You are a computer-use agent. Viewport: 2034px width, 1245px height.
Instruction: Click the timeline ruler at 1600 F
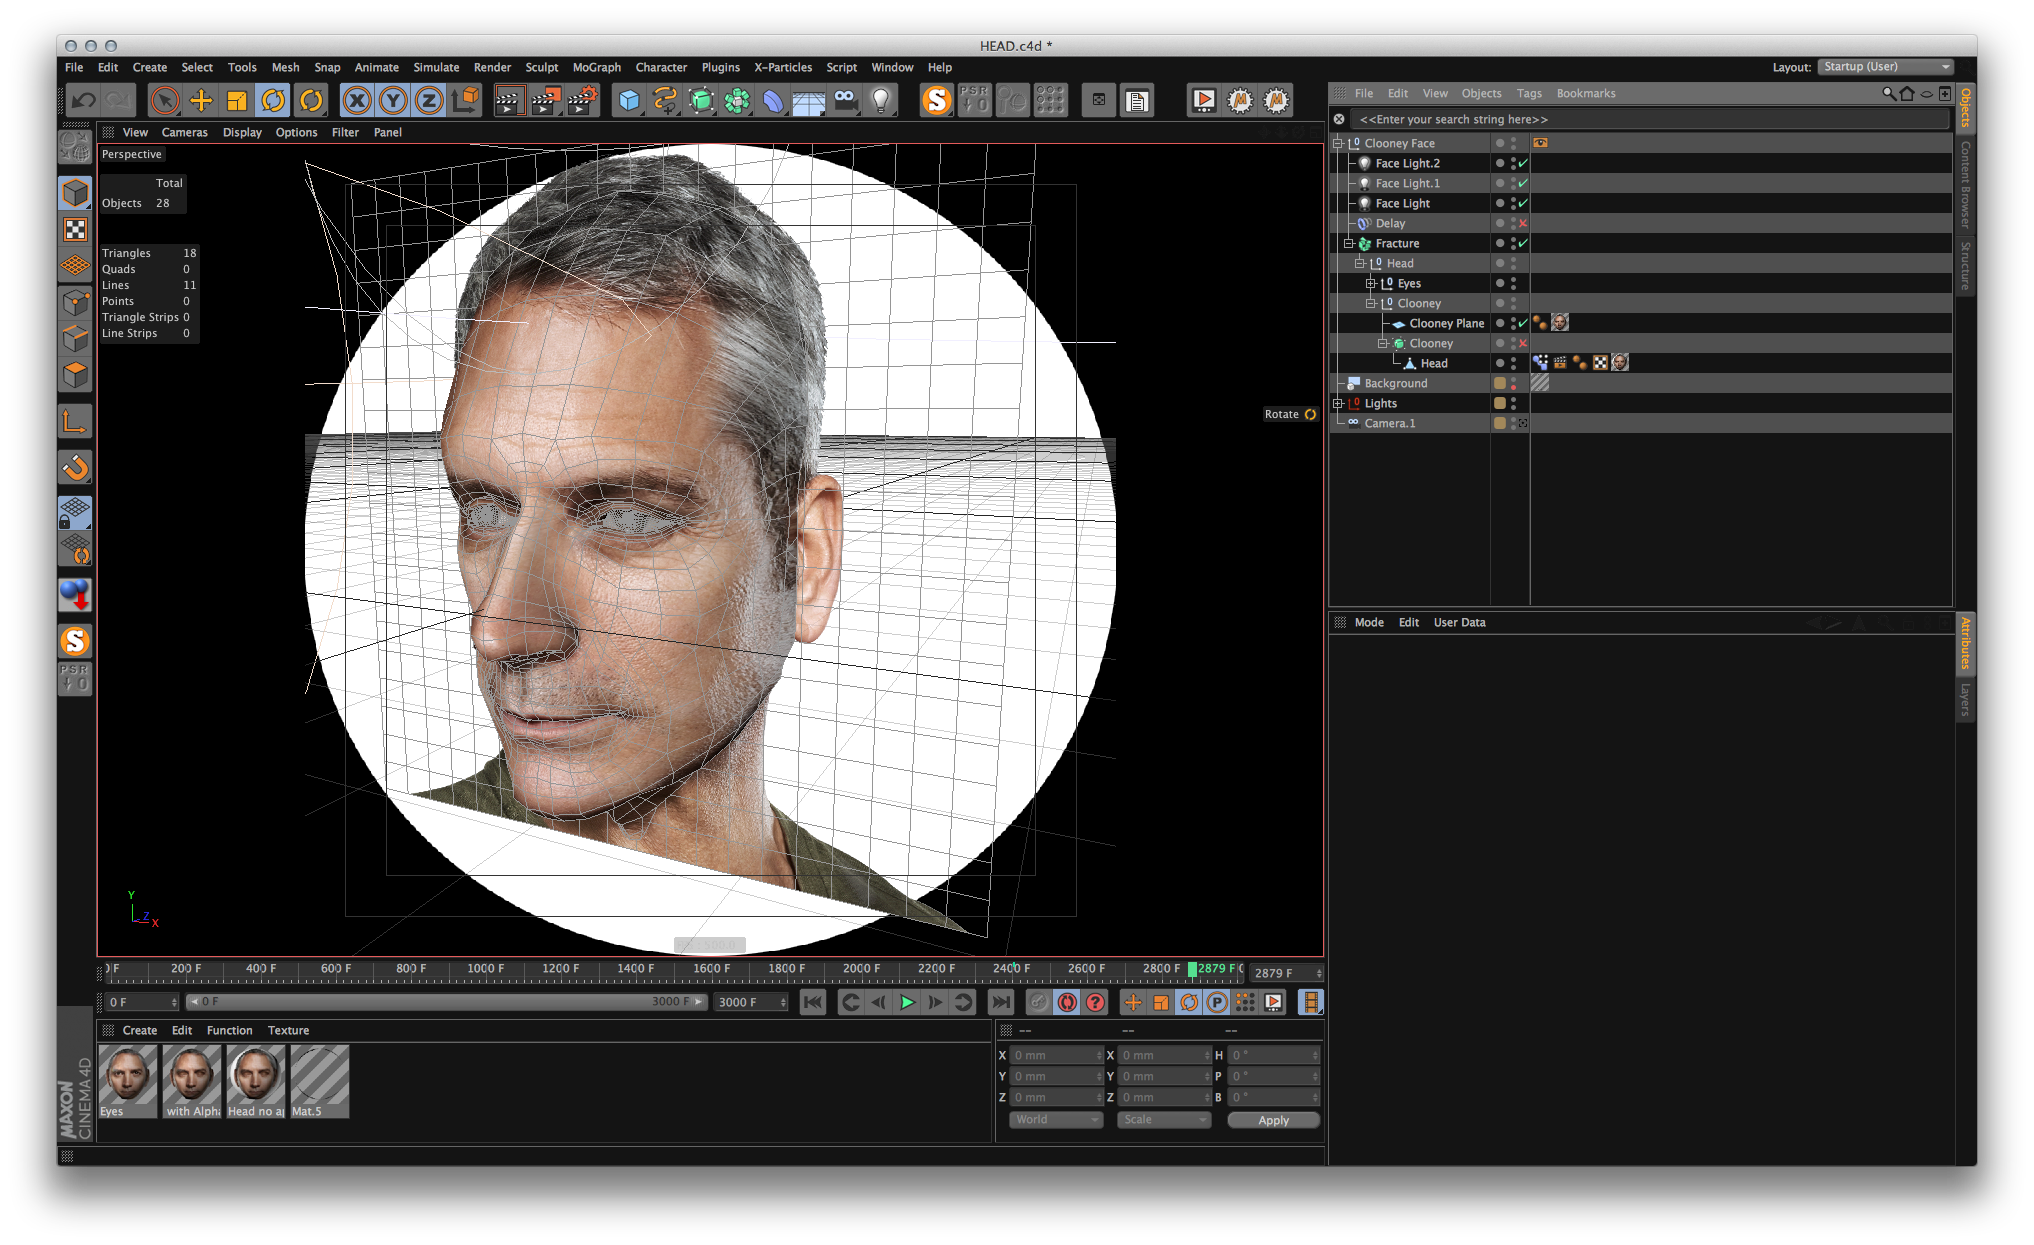click(x=712, y=968)
